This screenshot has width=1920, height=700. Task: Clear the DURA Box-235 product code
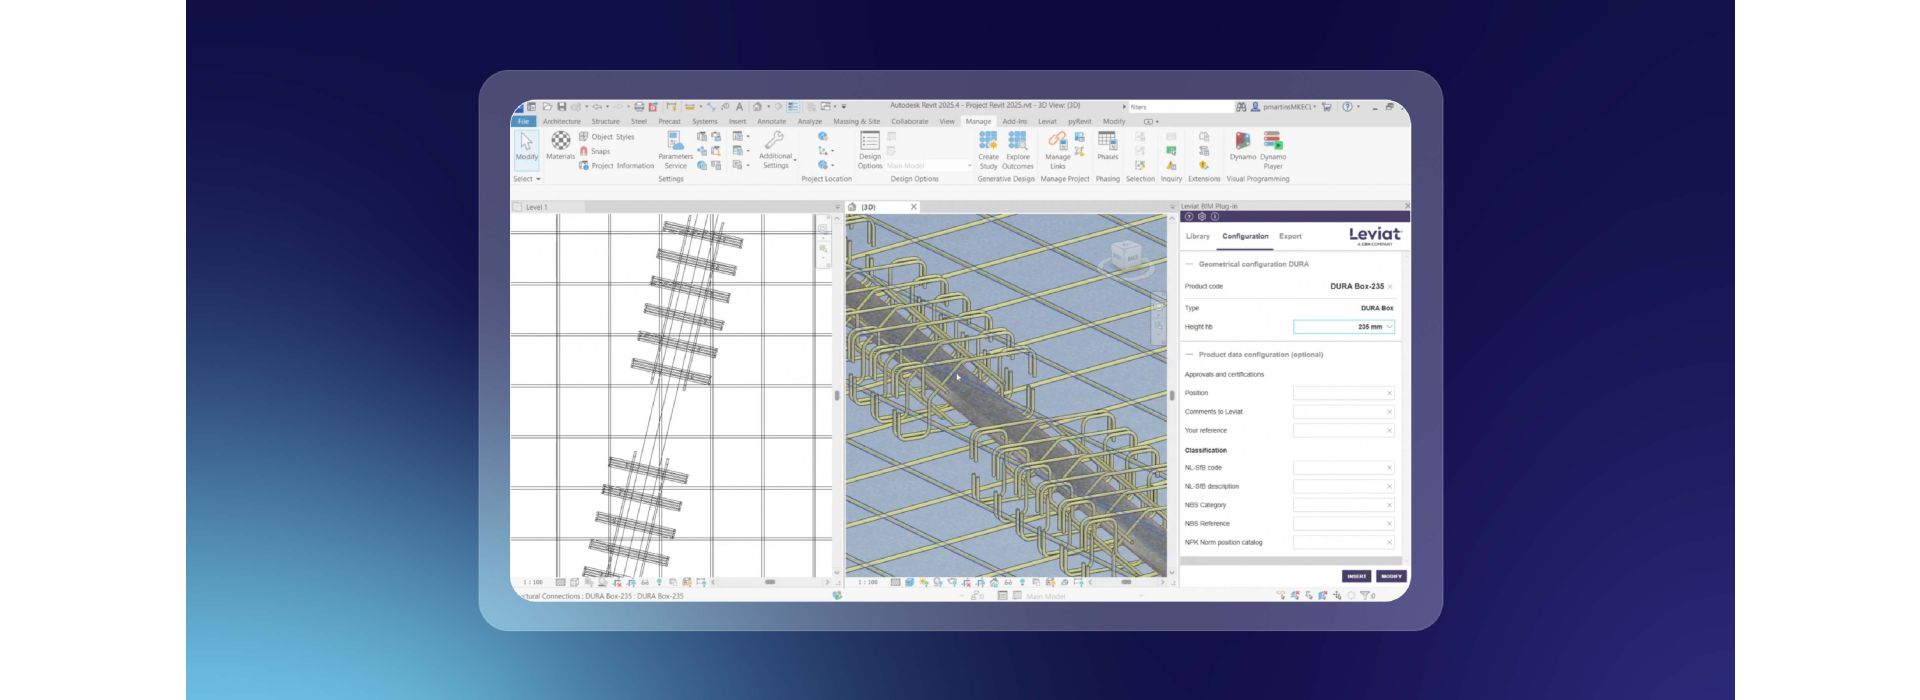(1390, 287)
